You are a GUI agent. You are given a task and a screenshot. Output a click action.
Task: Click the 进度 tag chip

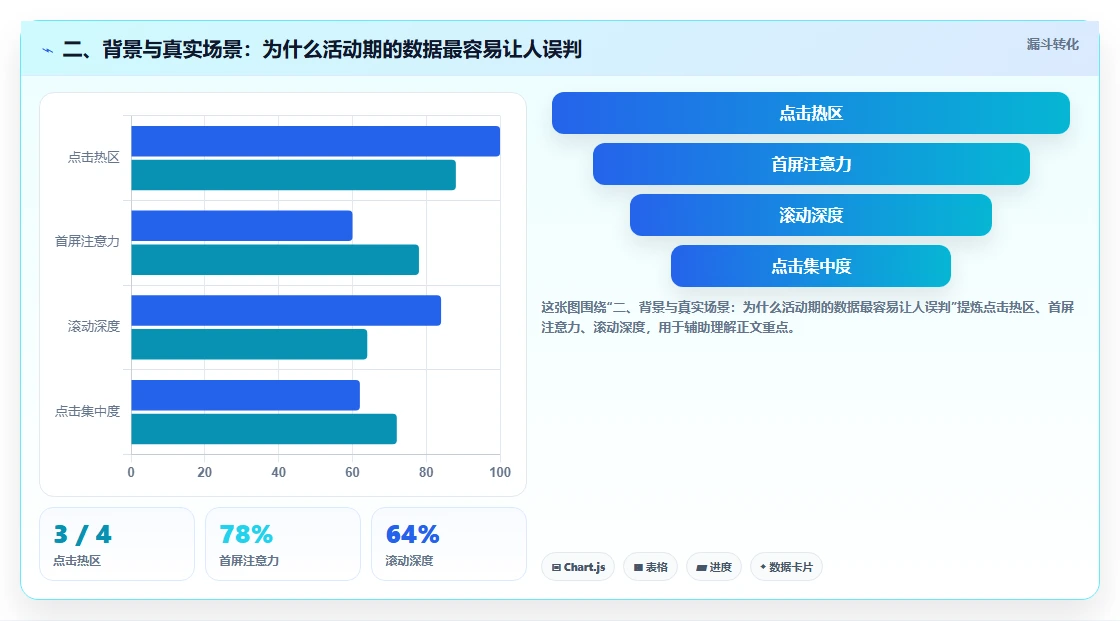[x=714, y=567]
